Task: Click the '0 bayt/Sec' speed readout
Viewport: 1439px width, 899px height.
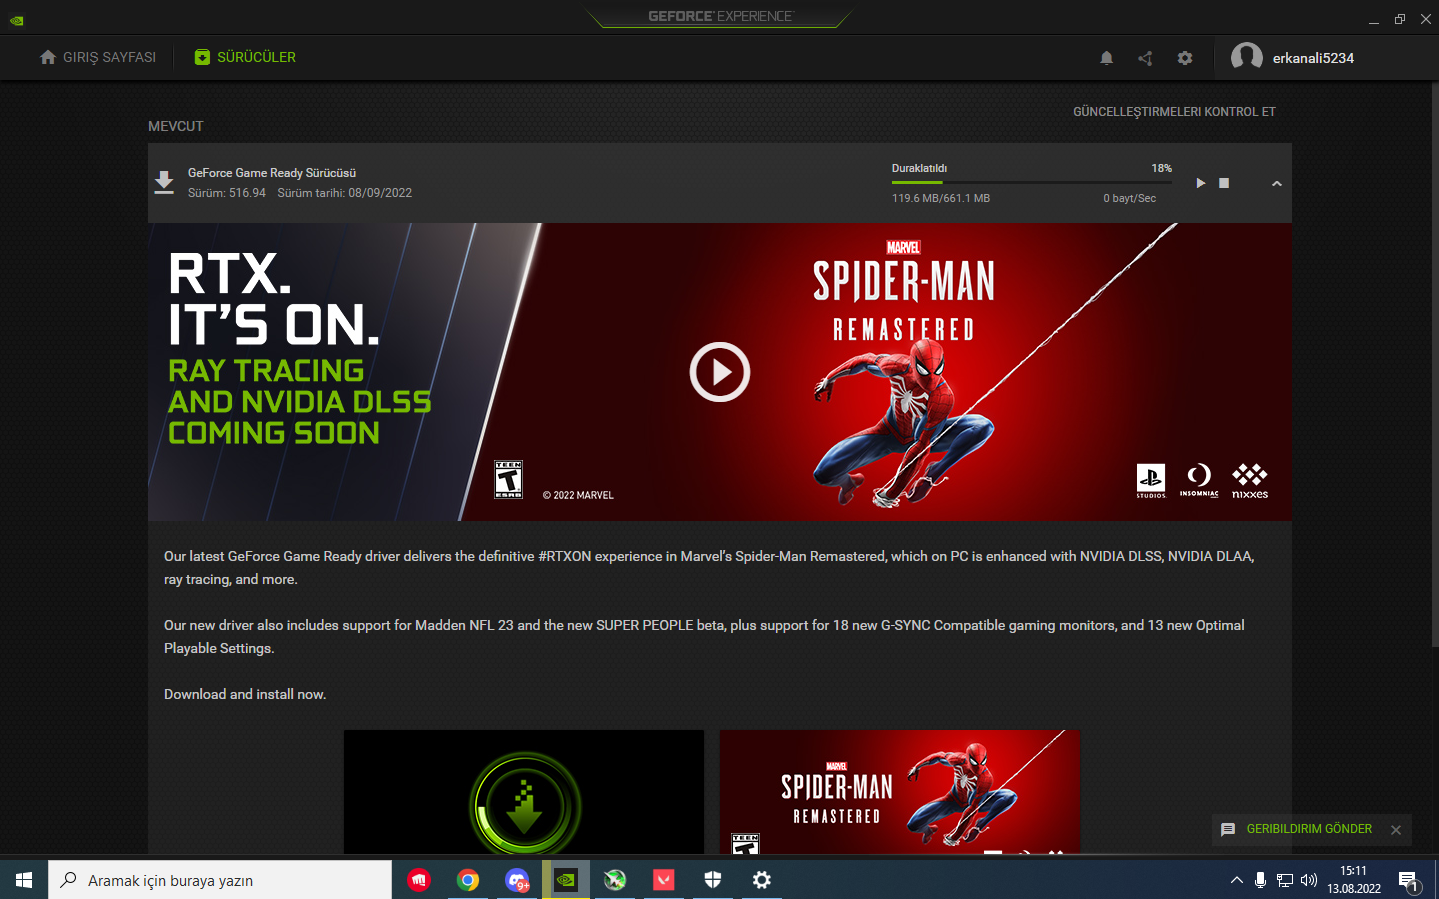Action: tap(1130, 198)
